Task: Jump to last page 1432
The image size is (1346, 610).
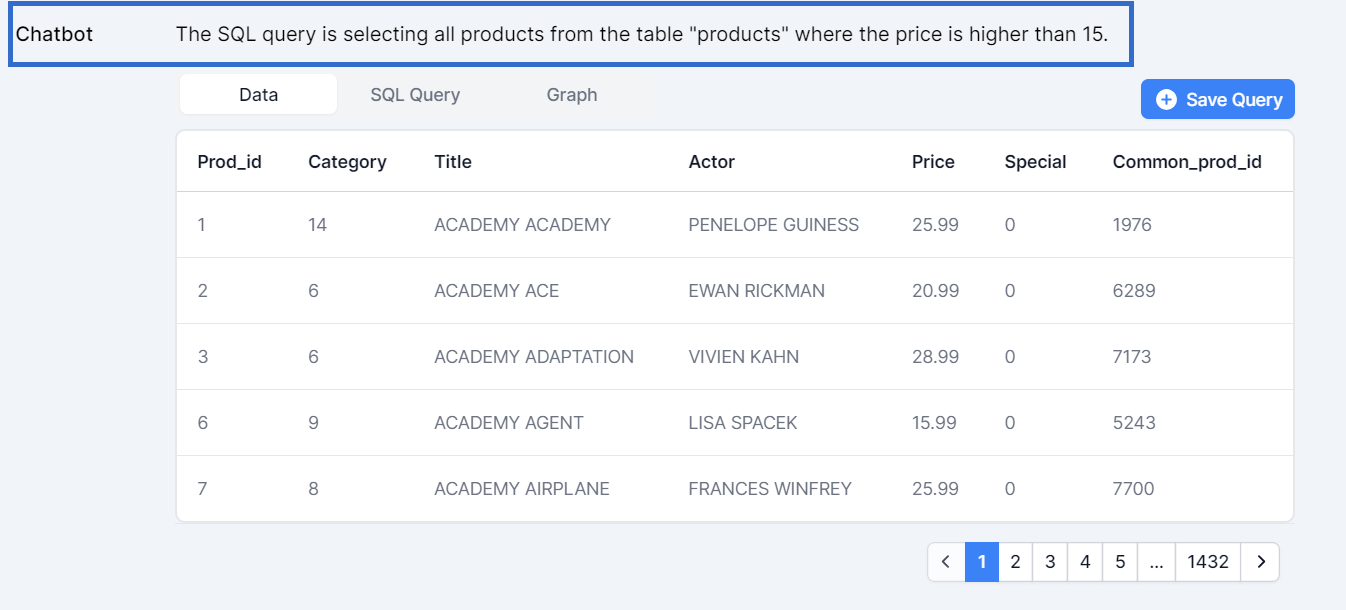Action: tap(1208, 562)
